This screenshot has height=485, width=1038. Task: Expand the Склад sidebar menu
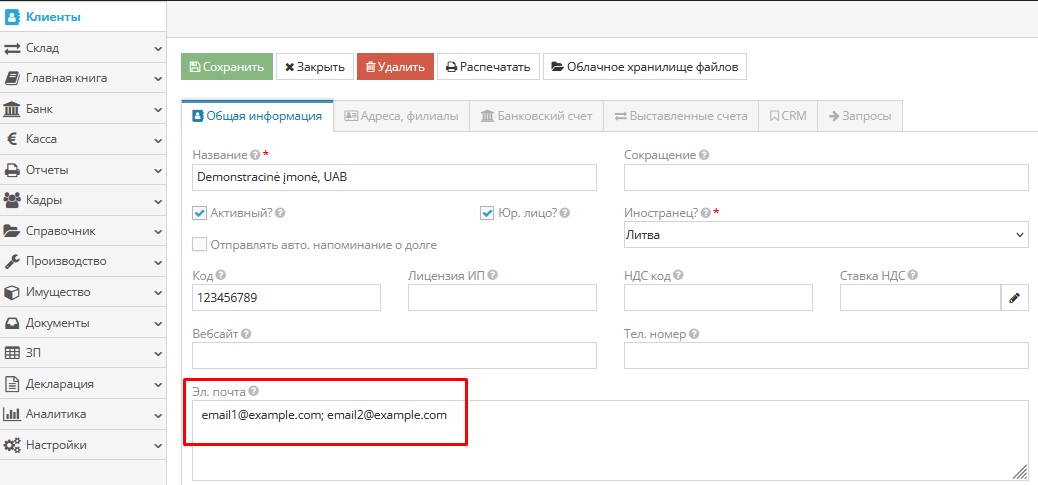coord(82,47)
